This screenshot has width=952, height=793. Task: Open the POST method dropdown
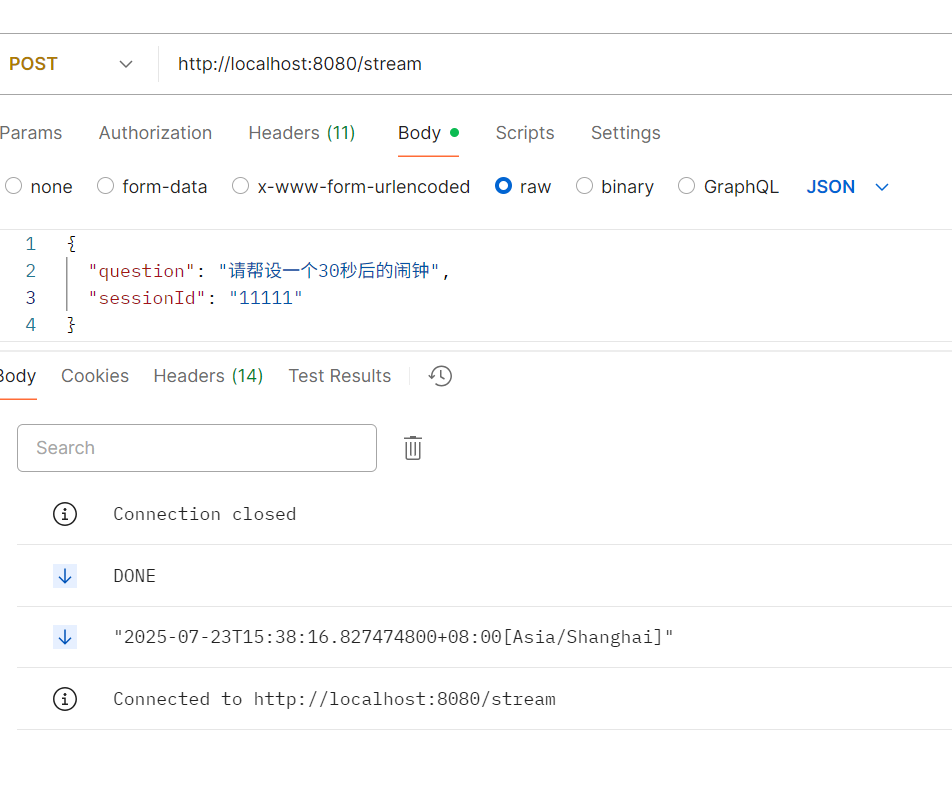(x=70, y=64)
